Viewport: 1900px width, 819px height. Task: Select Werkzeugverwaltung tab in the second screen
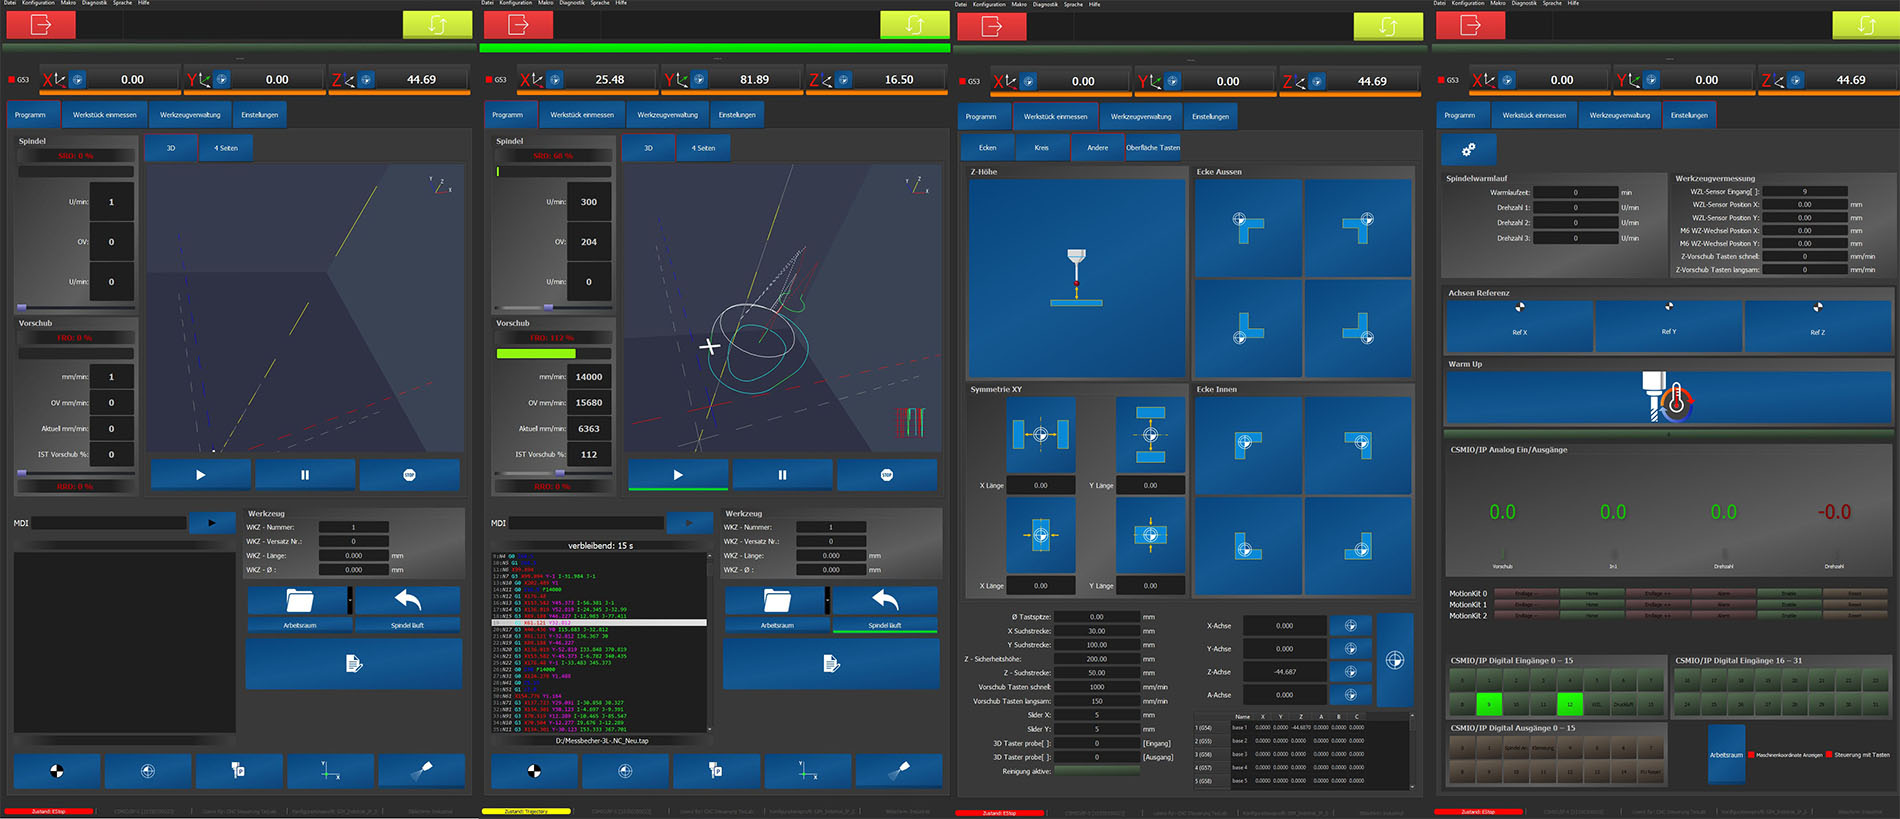(667, 115)
